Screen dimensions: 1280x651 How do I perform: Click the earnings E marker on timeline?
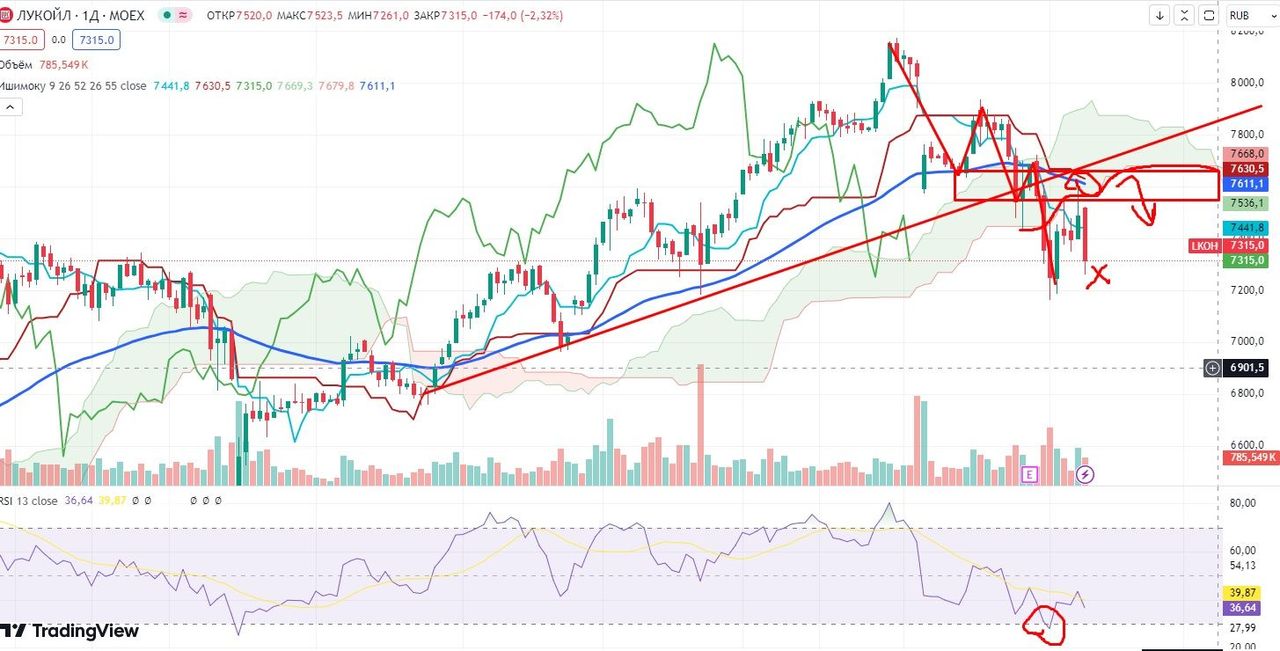point(1028,474)
